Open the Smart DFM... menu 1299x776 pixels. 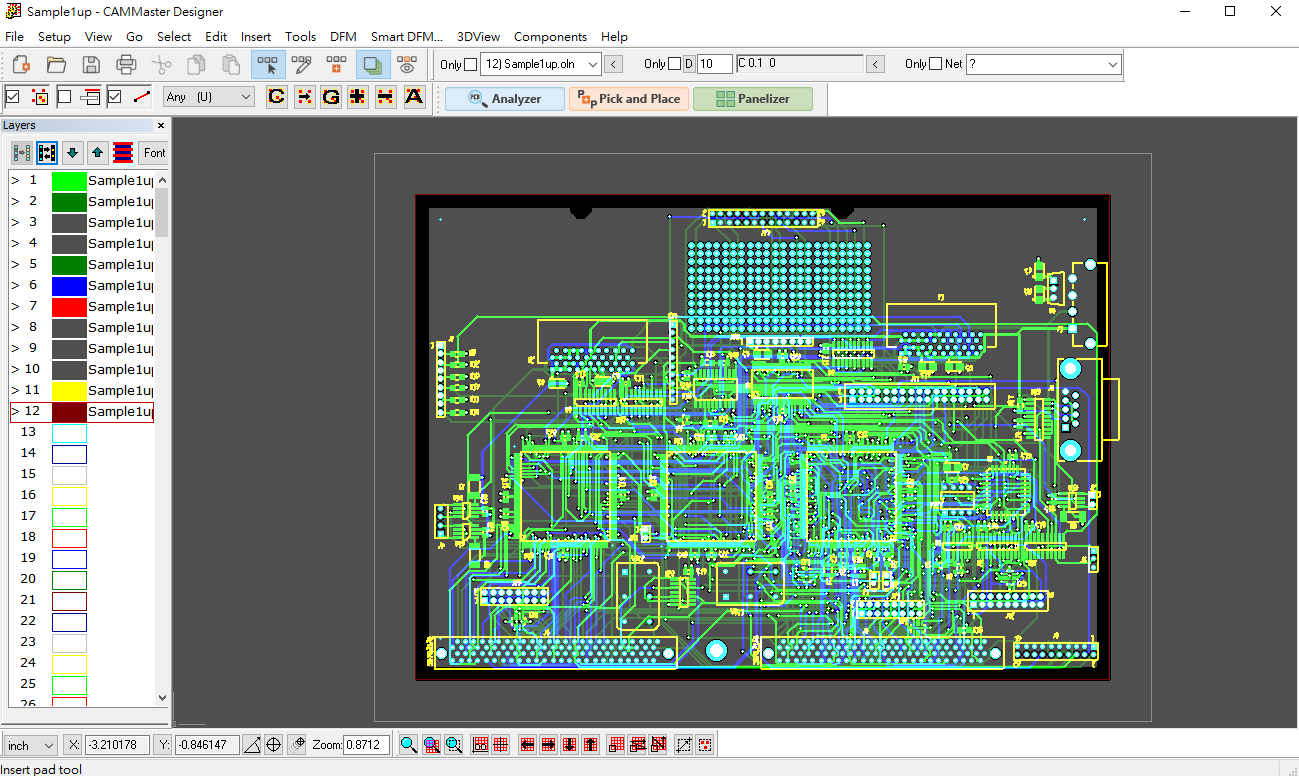click(406, 37)
